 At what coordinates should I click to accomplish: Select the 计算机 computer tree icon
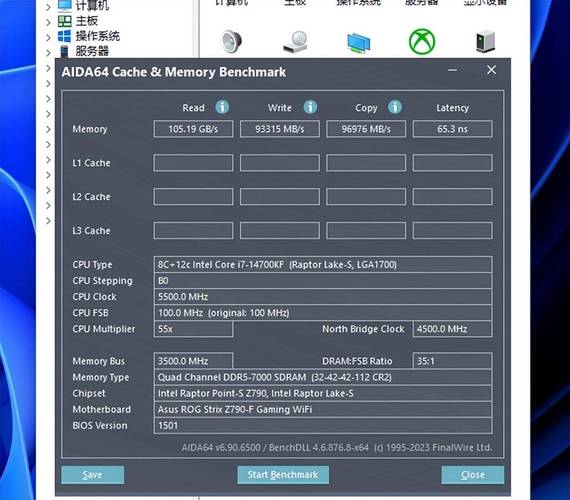pos(65,5)
